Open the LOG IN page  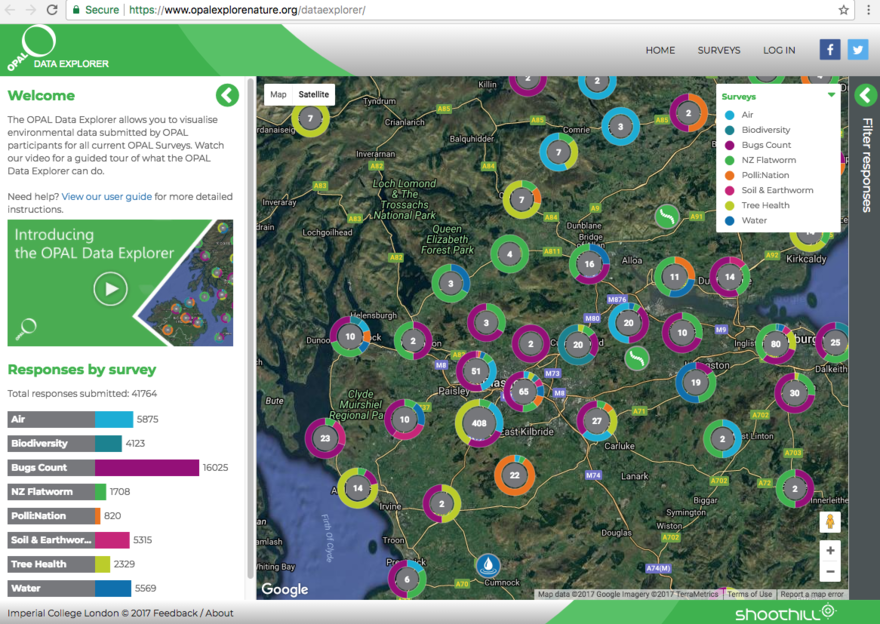coord(779,50)
